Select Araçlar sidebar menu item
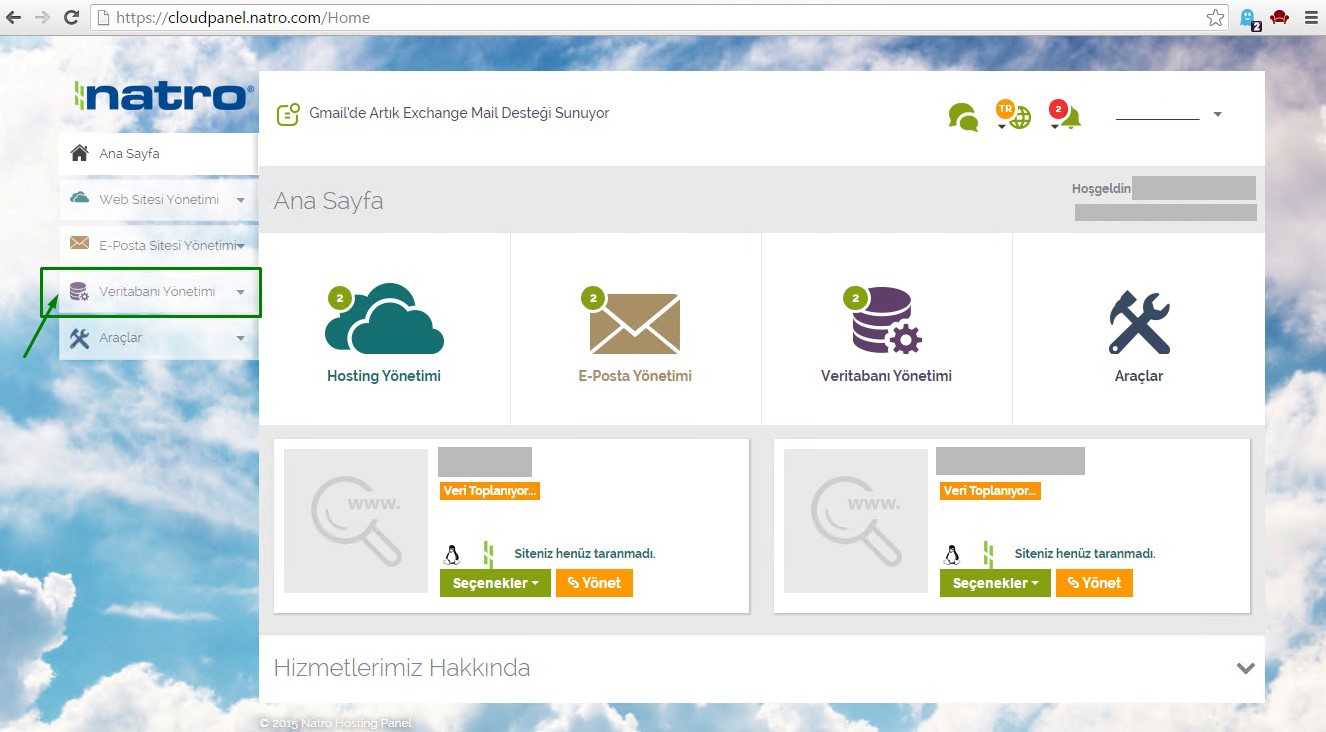Screen dimensions: 1326x732 coord(158,338)
